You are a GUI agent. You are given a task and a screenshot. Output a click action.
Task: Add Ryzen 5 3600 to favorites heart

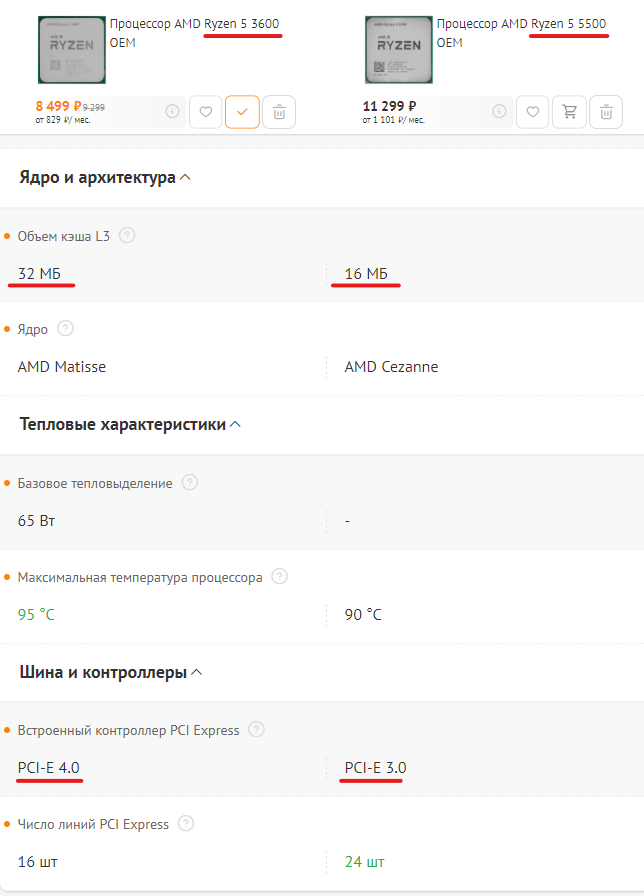206,111
